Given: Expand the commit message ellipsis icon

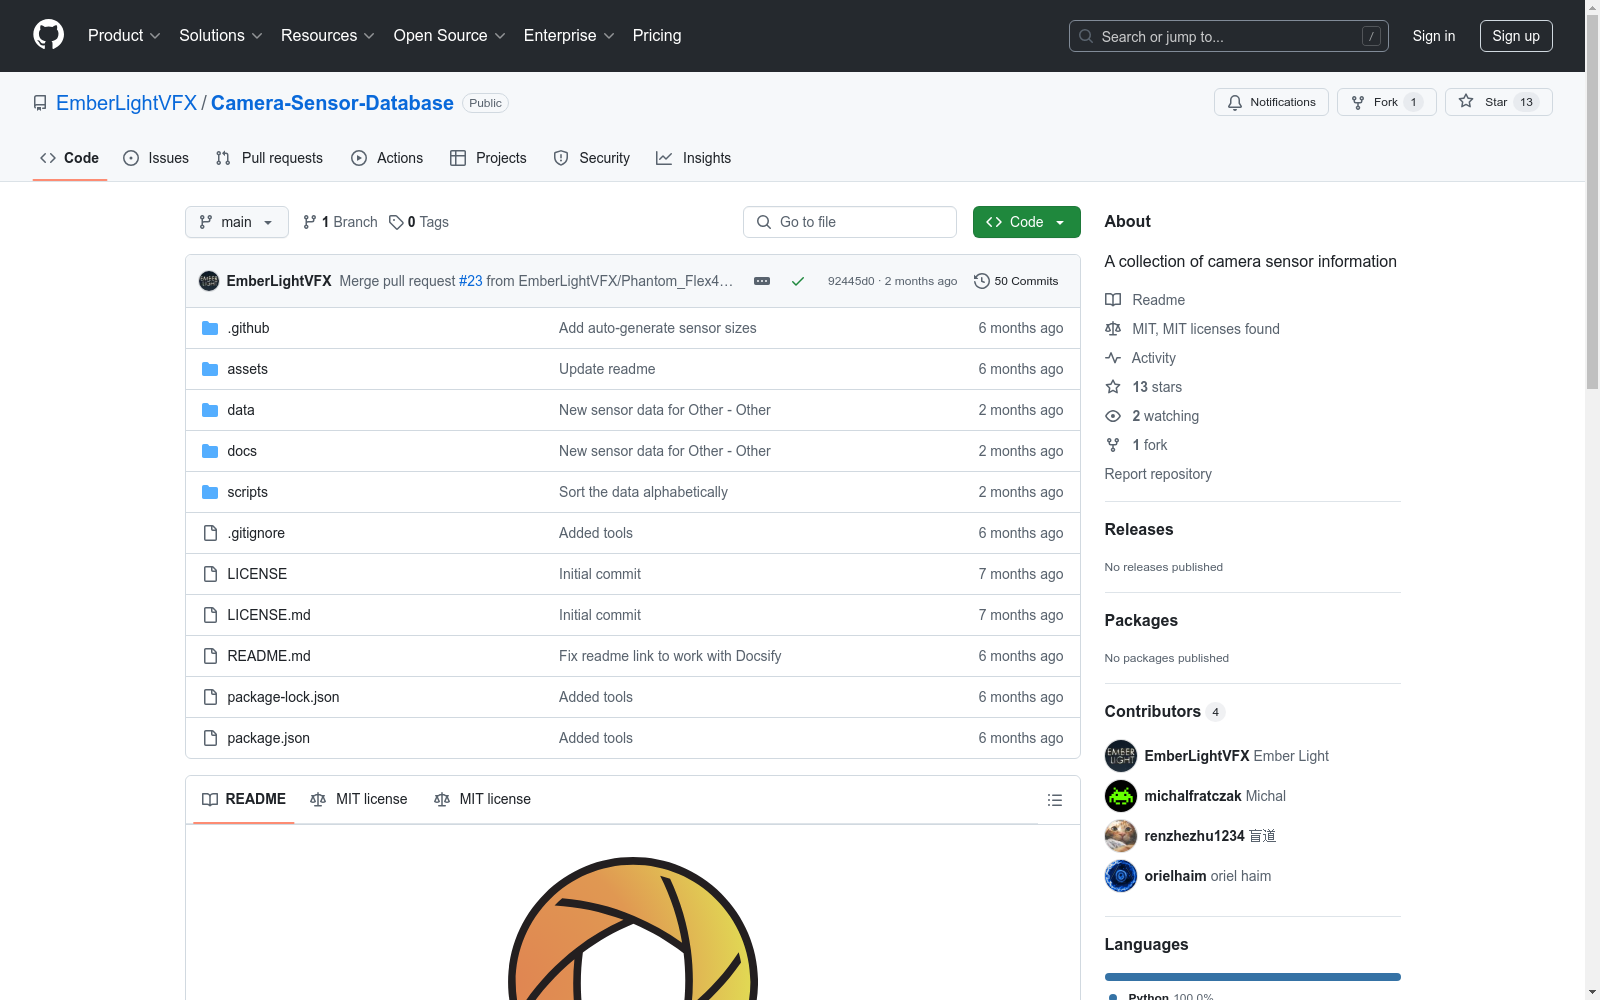Looking at the screenshot, I should tap(762, 281).
